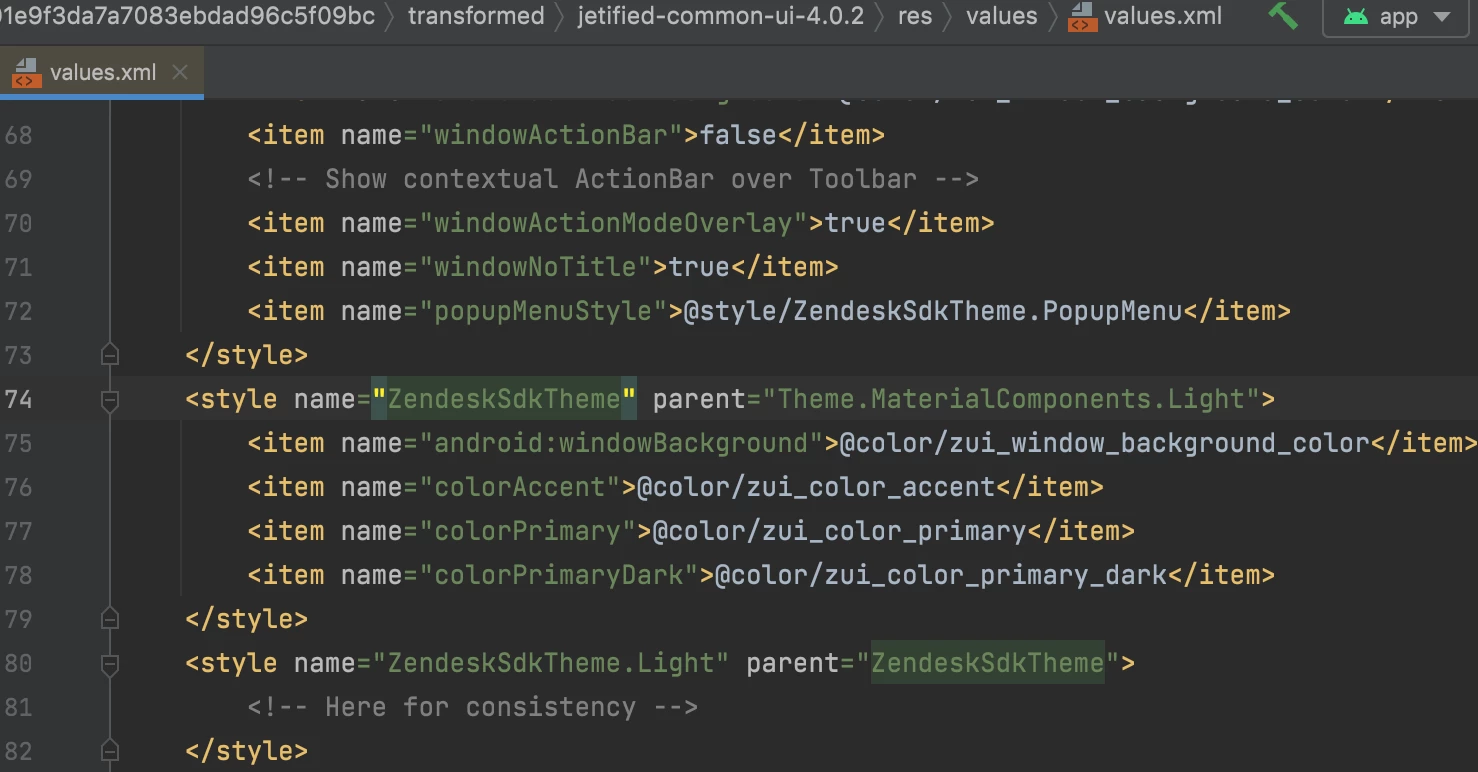Click "ZendeskSdkTheme.Light" style name
This screenshot has width=1478, height=772.
tap(551, 663)
